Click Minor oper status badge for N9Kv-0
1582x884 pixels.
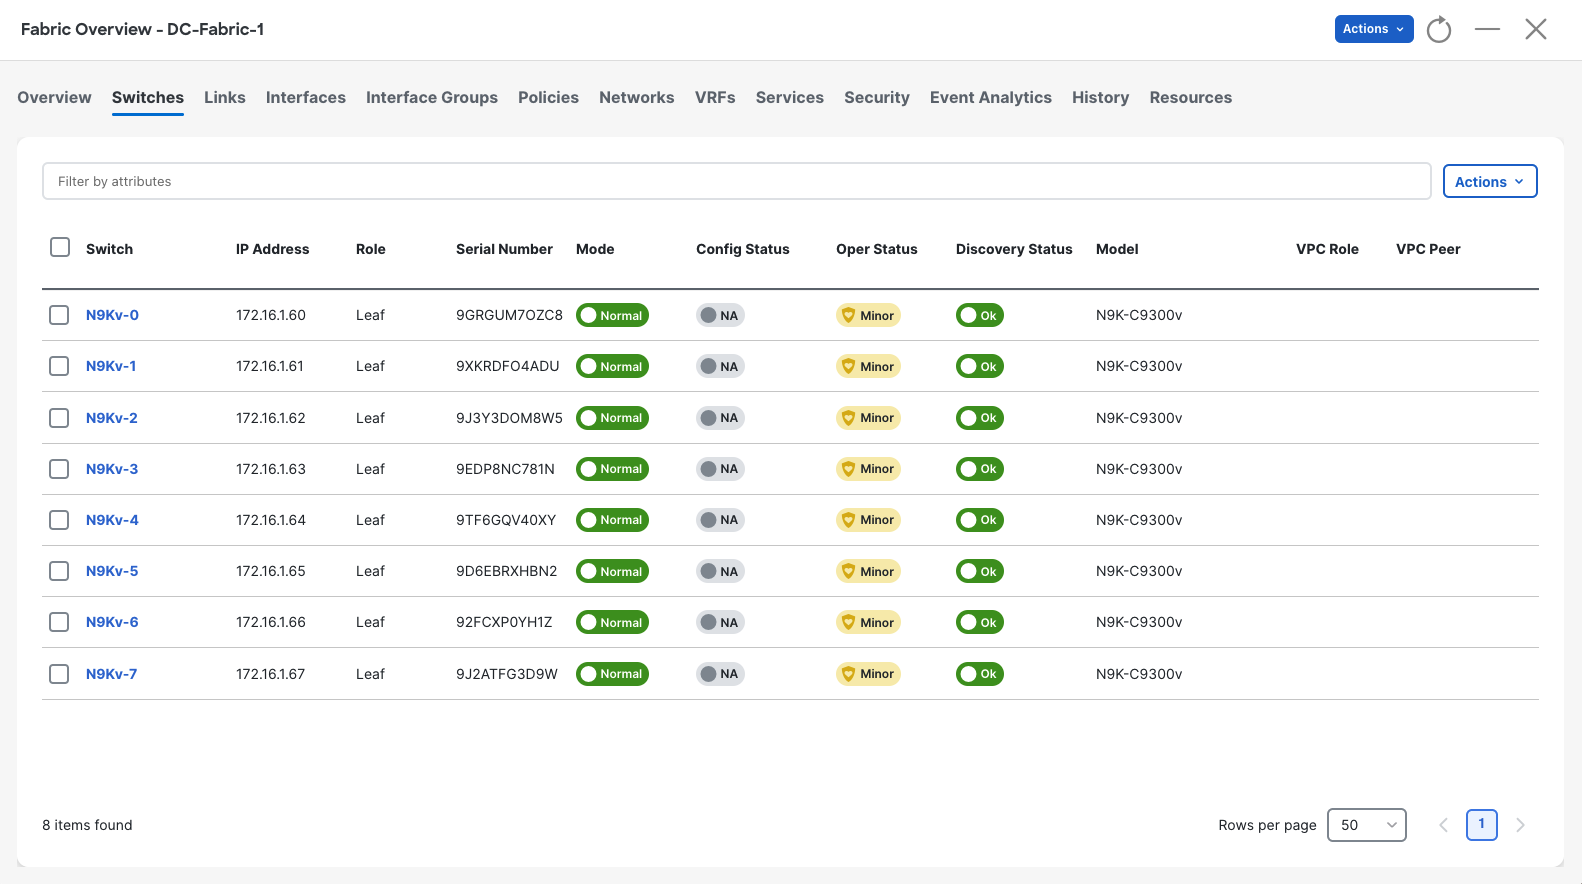click(x=868, y=315)
